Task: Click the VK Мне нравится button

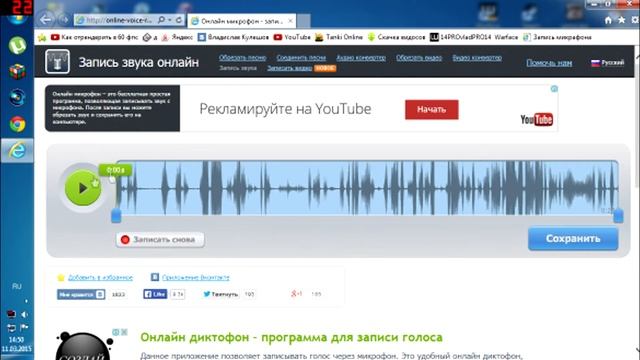Action: 81,294
